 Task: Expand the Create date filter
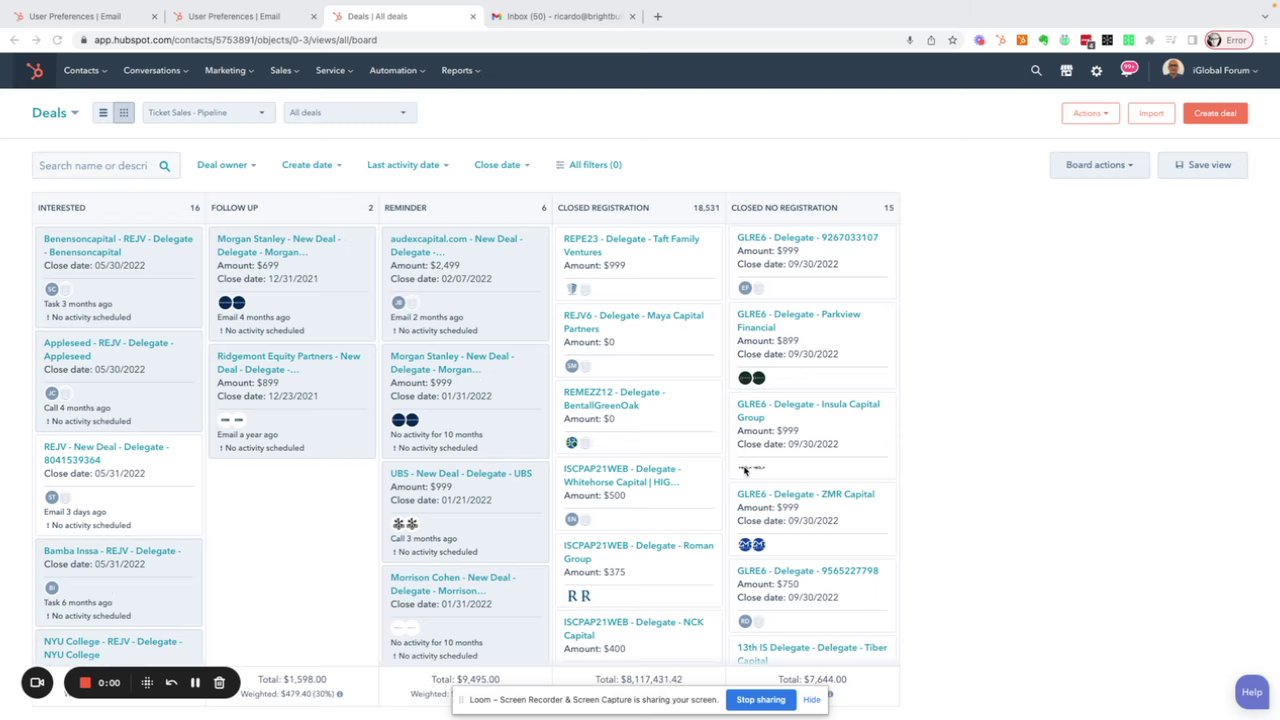[x=312, y=165]
